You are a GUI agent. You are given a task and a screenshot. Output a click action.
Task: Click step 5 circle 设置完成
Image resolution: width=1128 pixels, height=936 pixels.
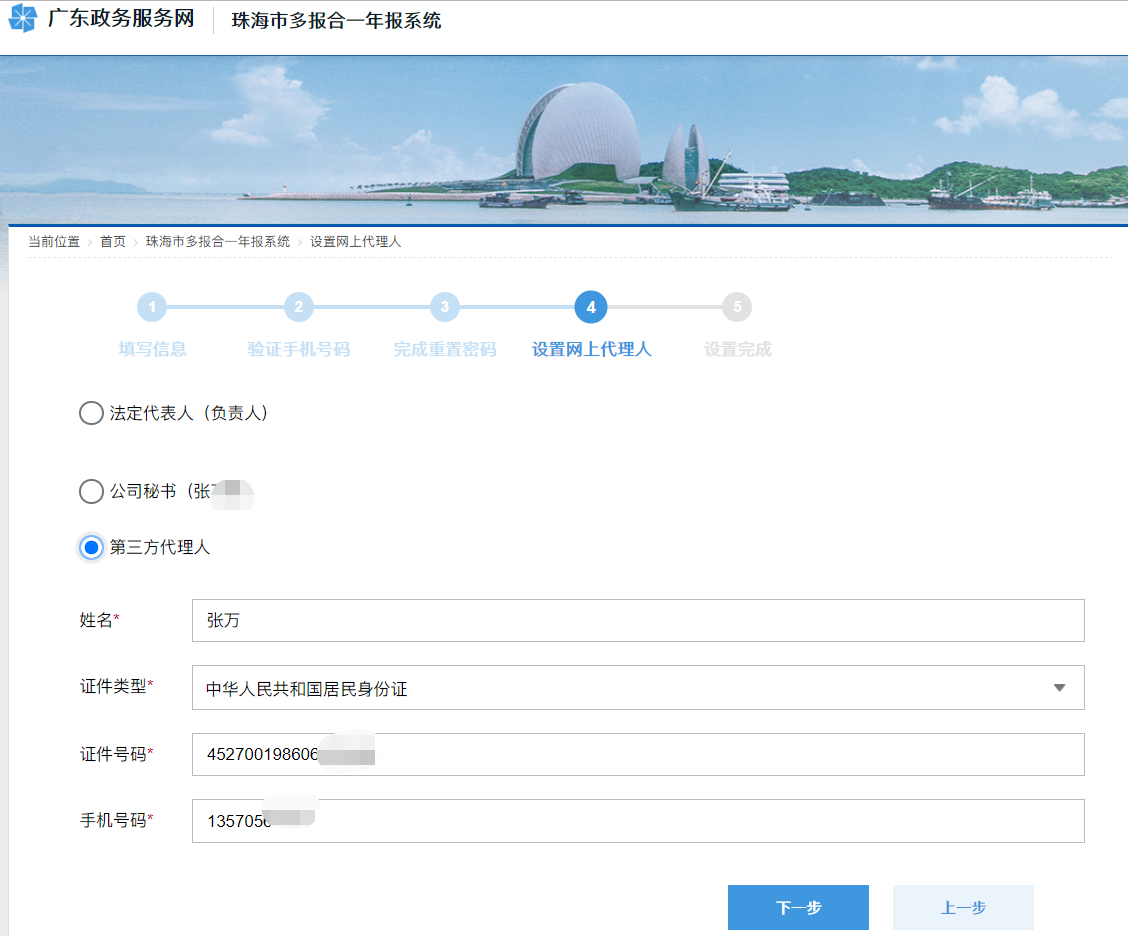pos(737,307)
